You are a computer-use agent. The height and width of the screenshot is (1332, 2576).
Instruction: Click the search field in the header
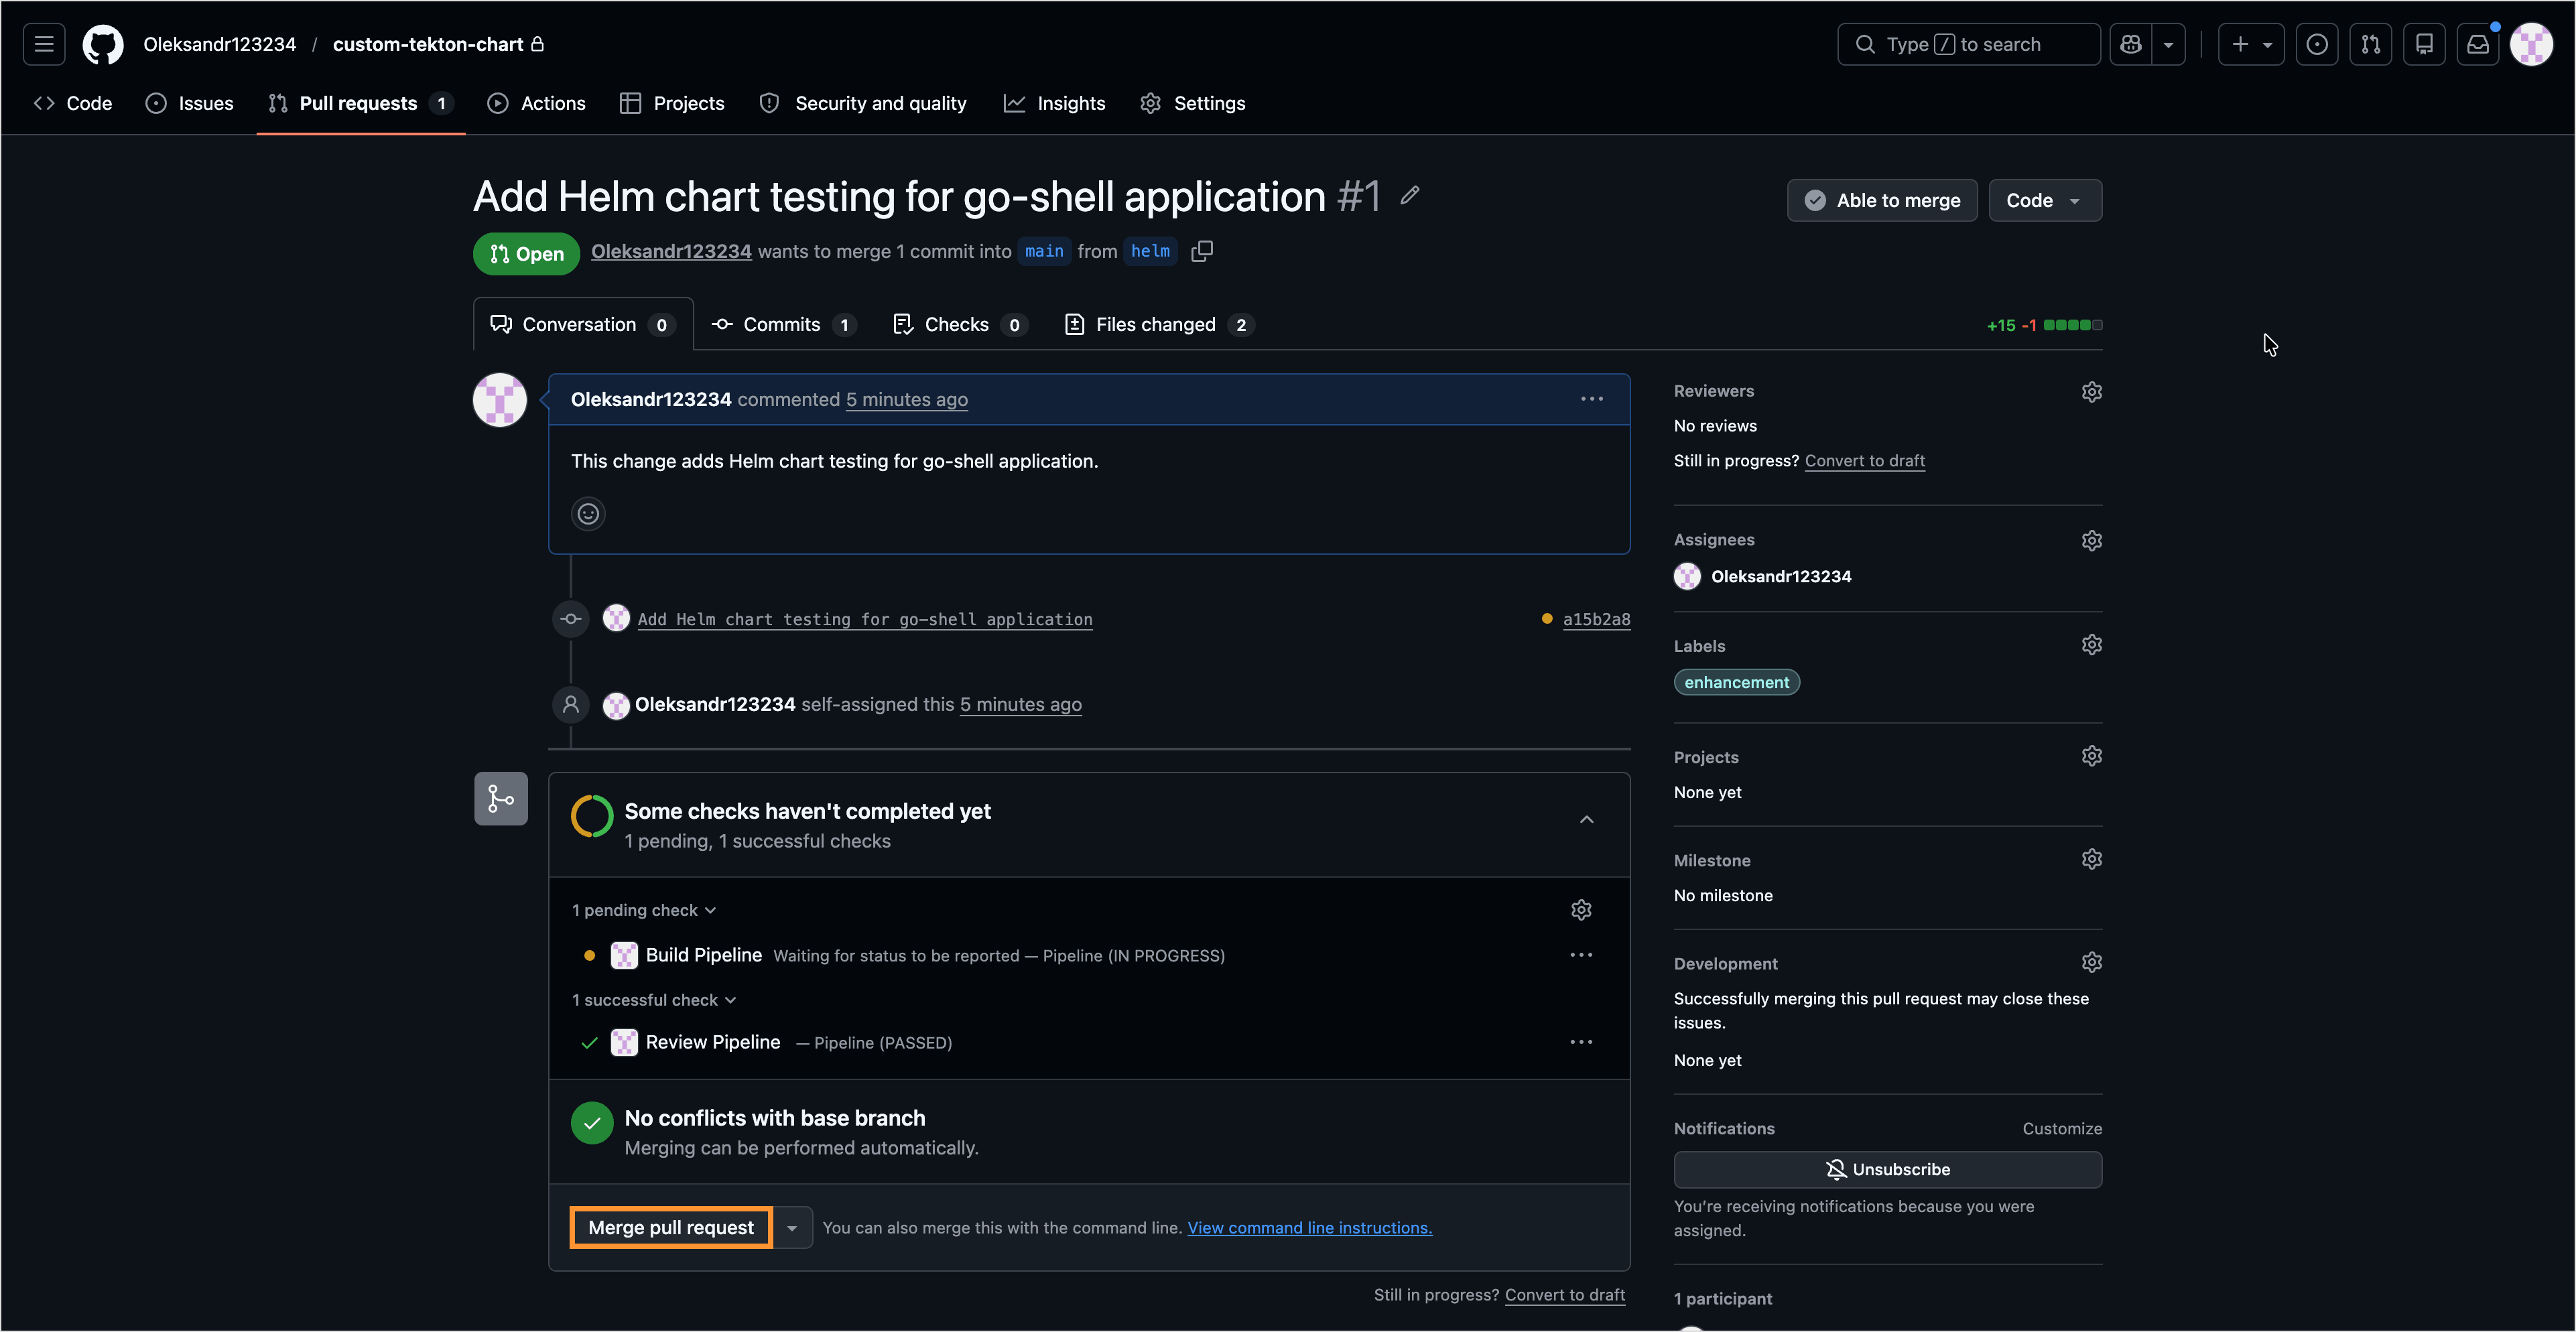pyautogui.click(x=1969, y=44)
